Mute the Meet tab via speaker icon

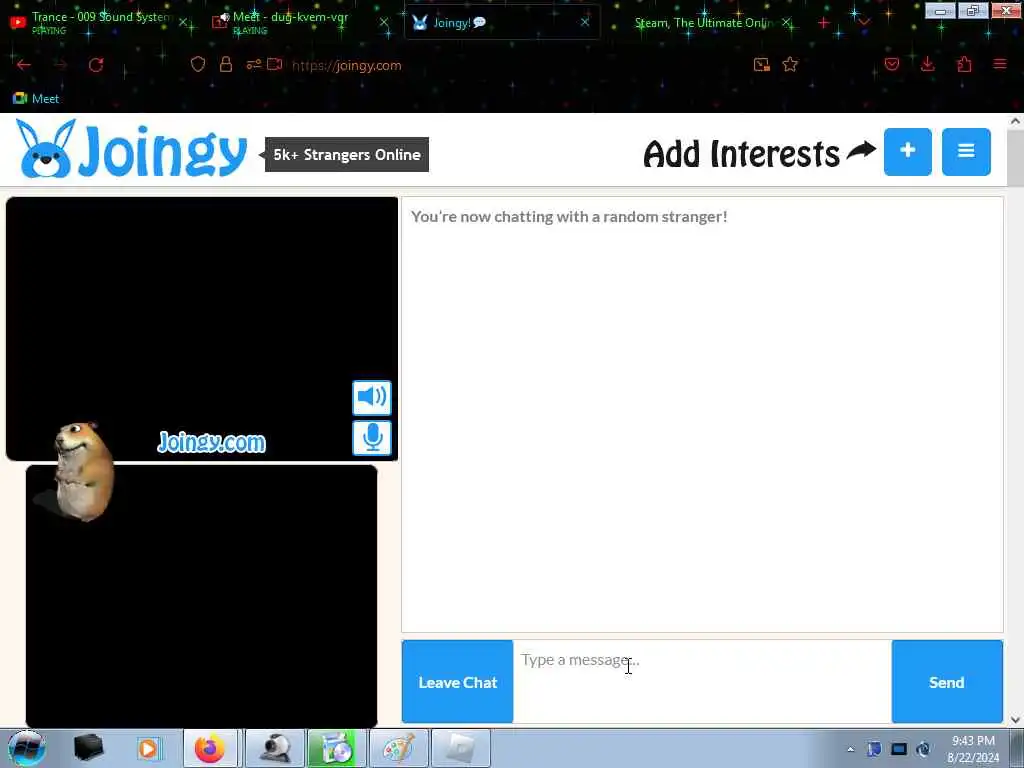[224, 17]
